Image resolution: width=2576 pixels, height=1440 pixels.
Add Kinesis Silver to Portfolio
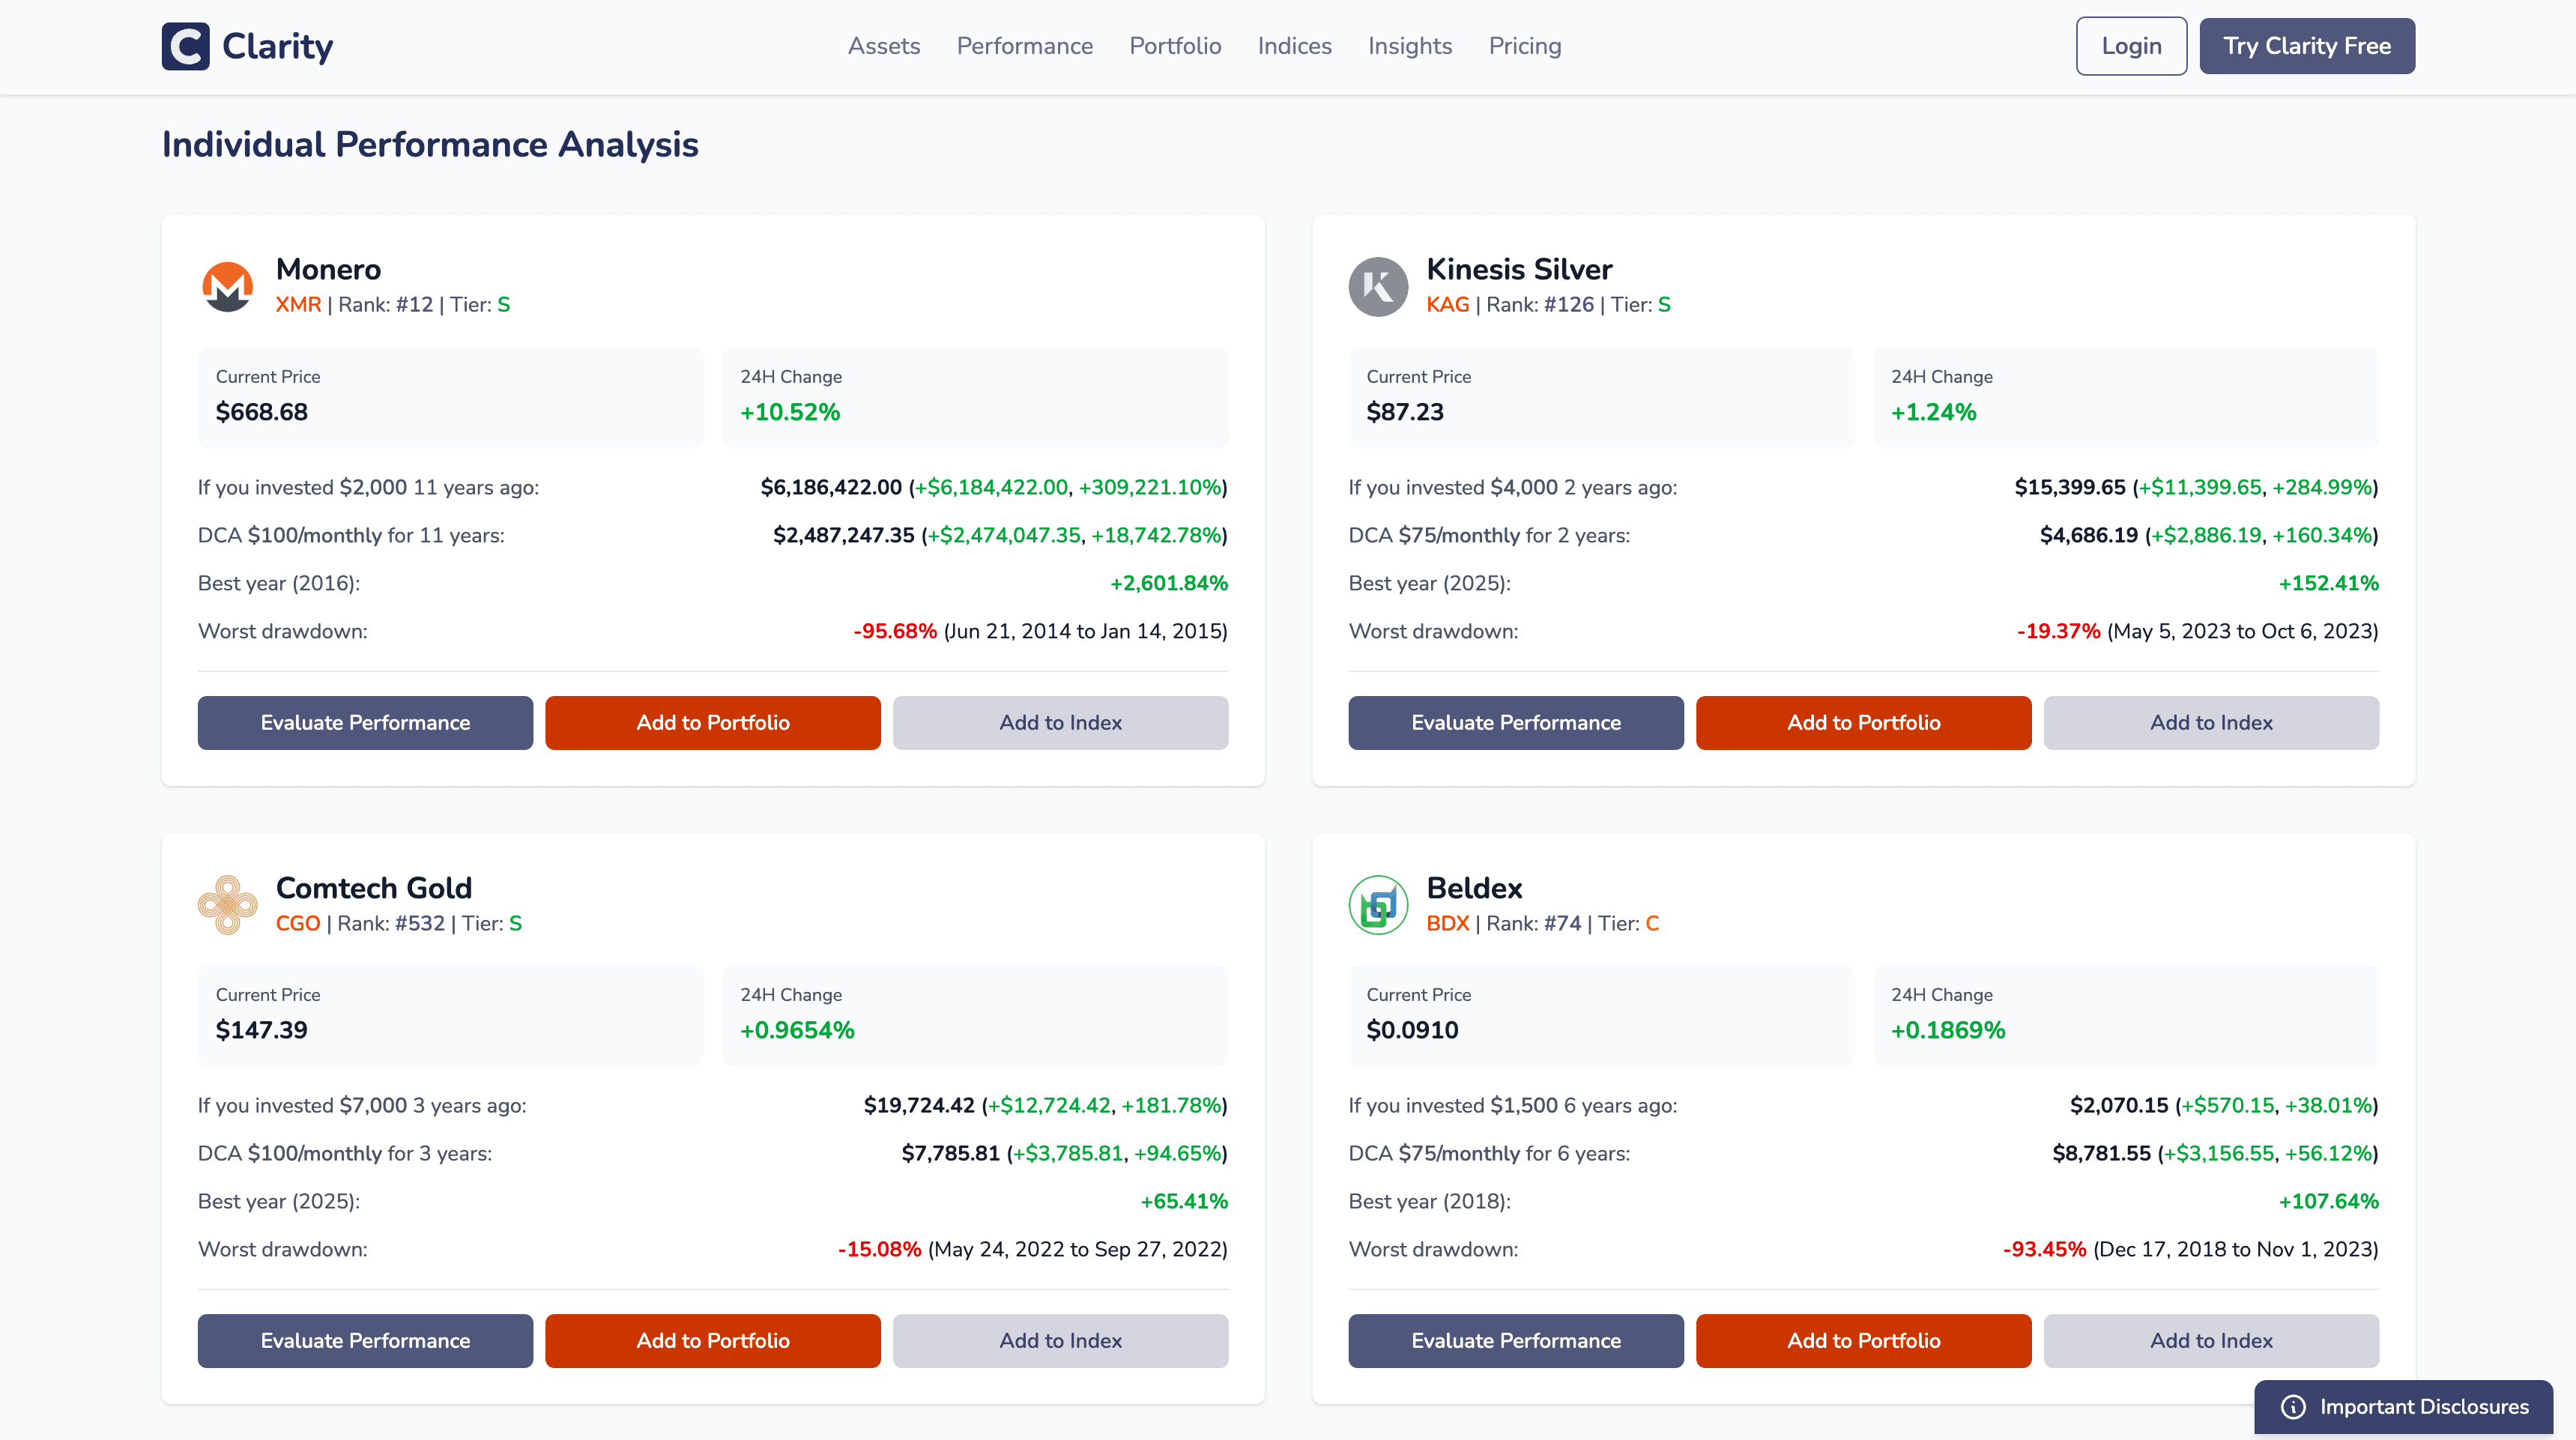click(1863, 722)
